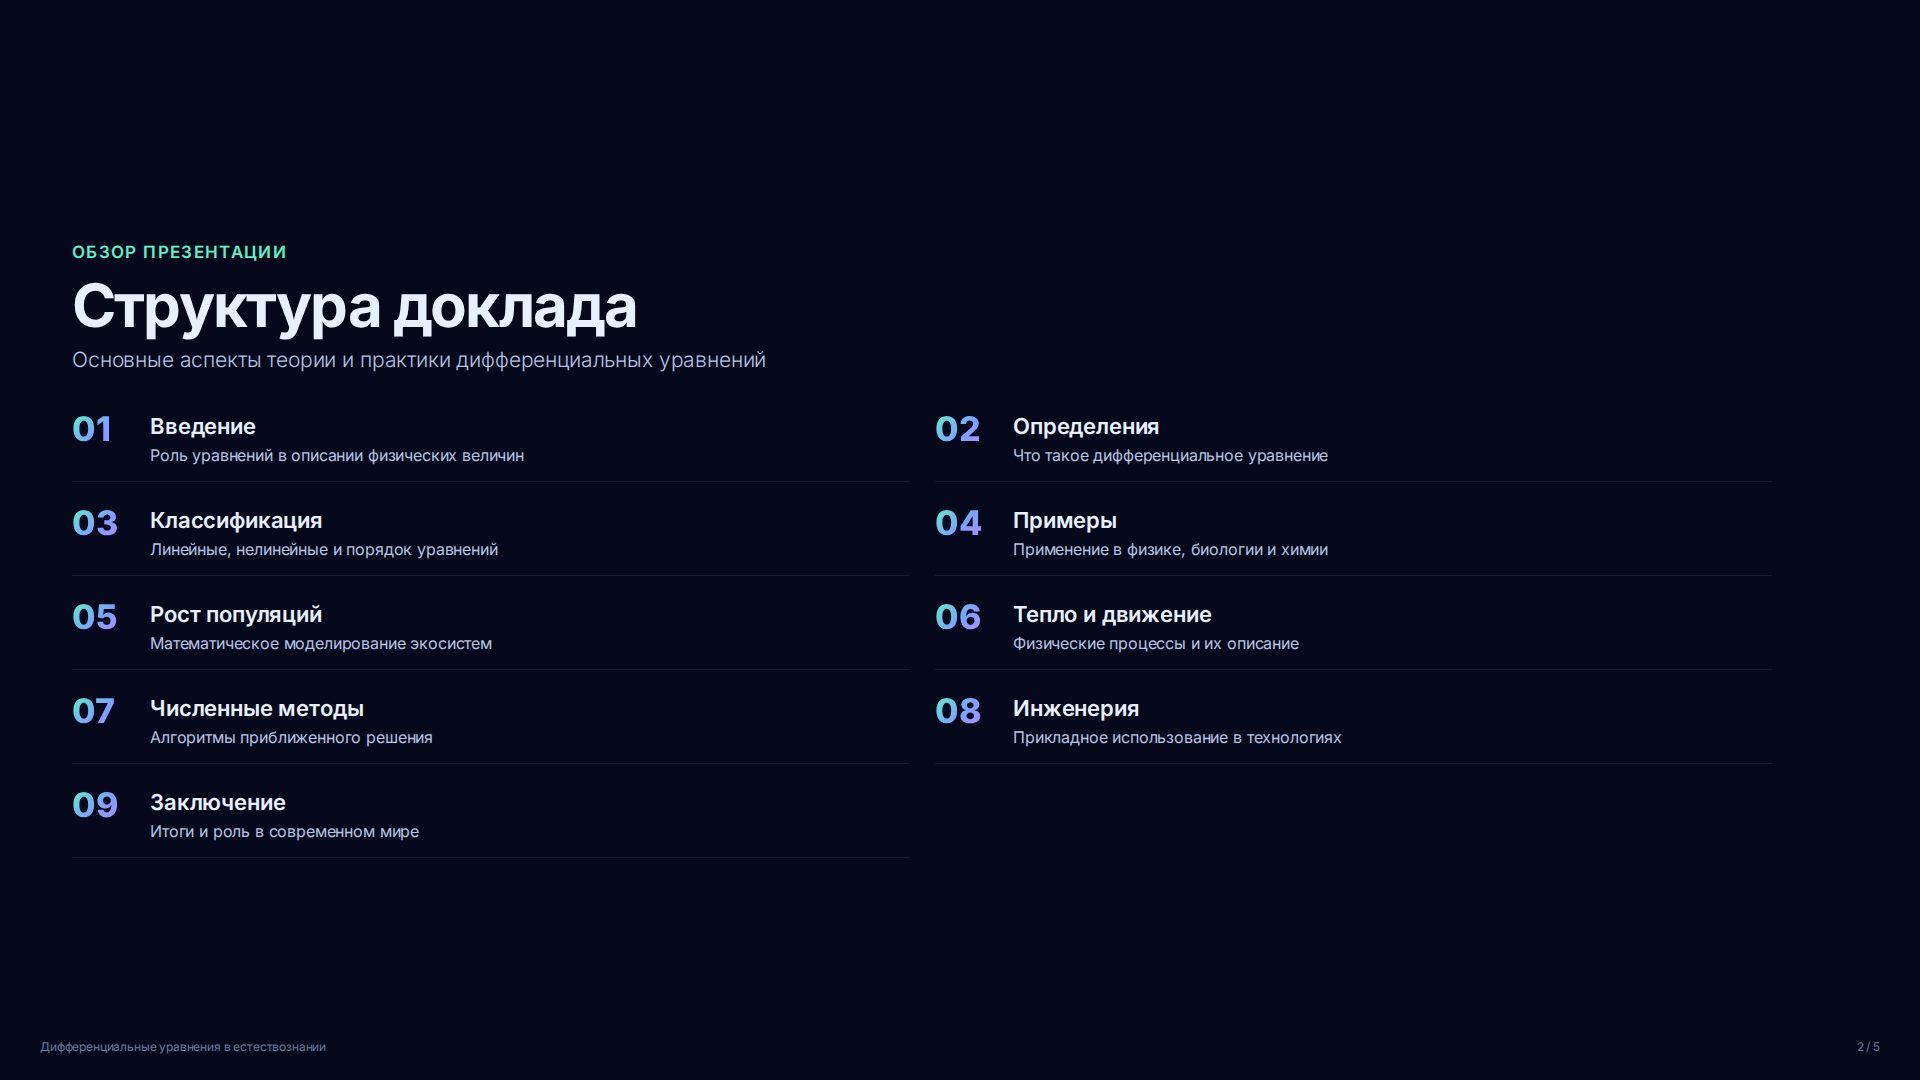Click 'Итоги и роль в современном мире'

click(x=284, y=832)
